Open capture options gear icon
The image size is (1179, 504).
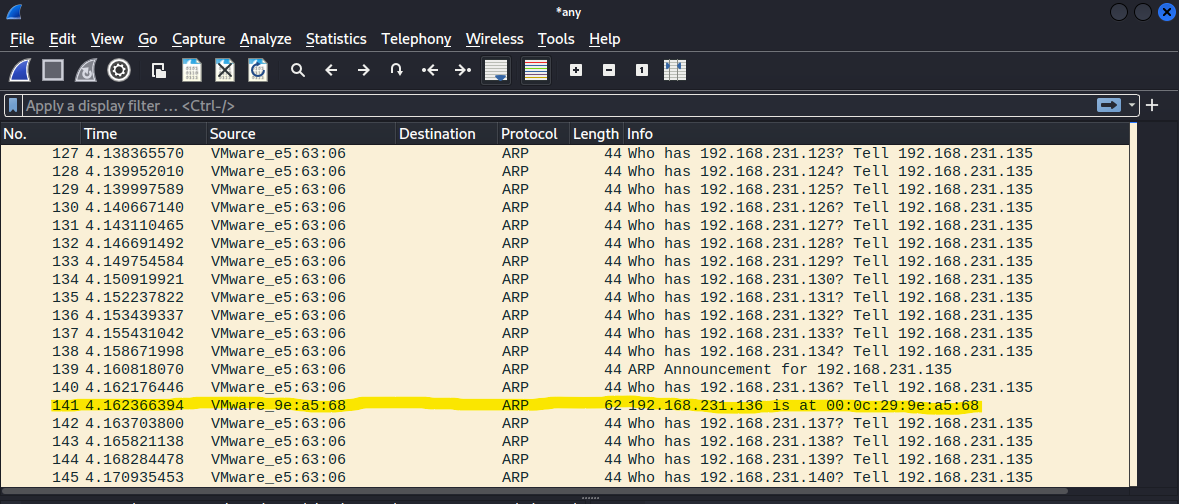click(x=119, y=70)
